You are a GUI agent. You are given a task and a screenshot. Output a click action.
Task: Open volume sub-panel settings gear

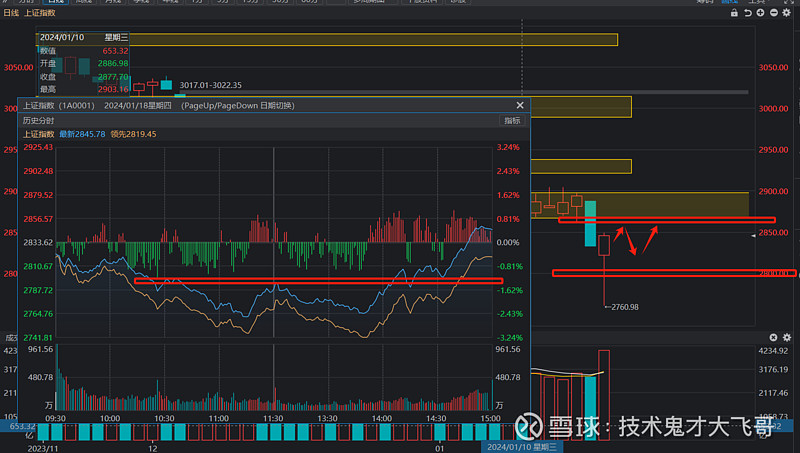pyautogui.click(x=787, y=337)
